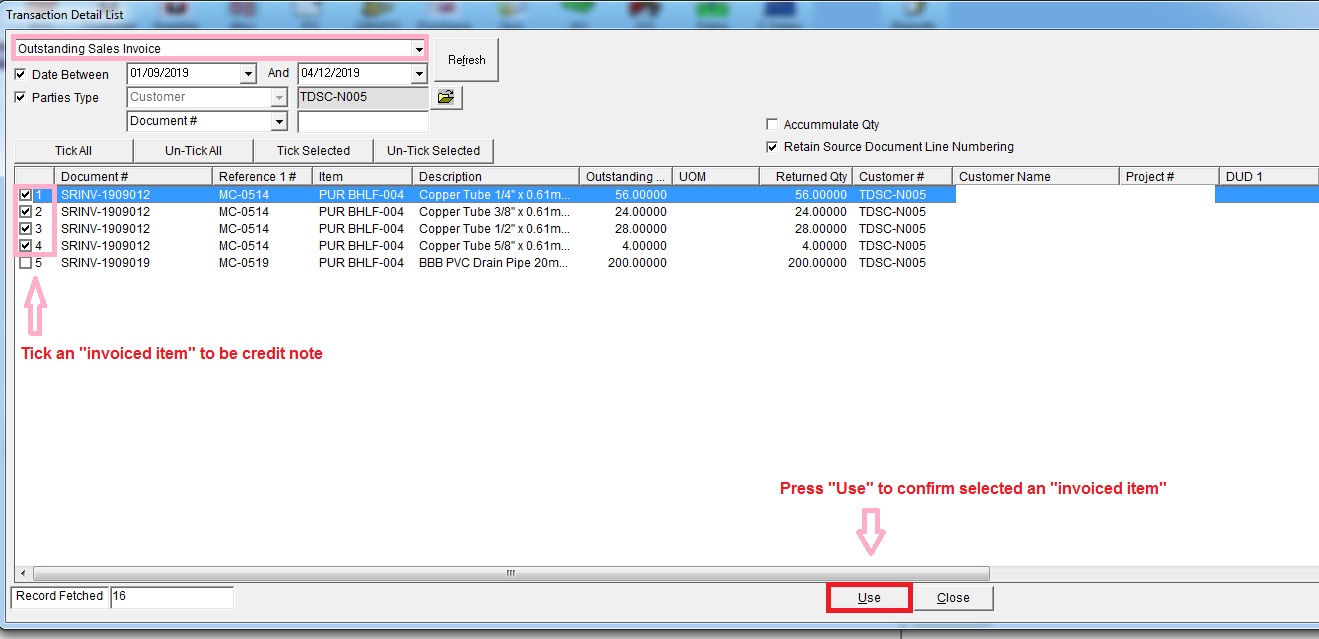Screen dimensions: 1319x639
Task: Click the Un-Tick Selected button
Action: click(433, 151)
